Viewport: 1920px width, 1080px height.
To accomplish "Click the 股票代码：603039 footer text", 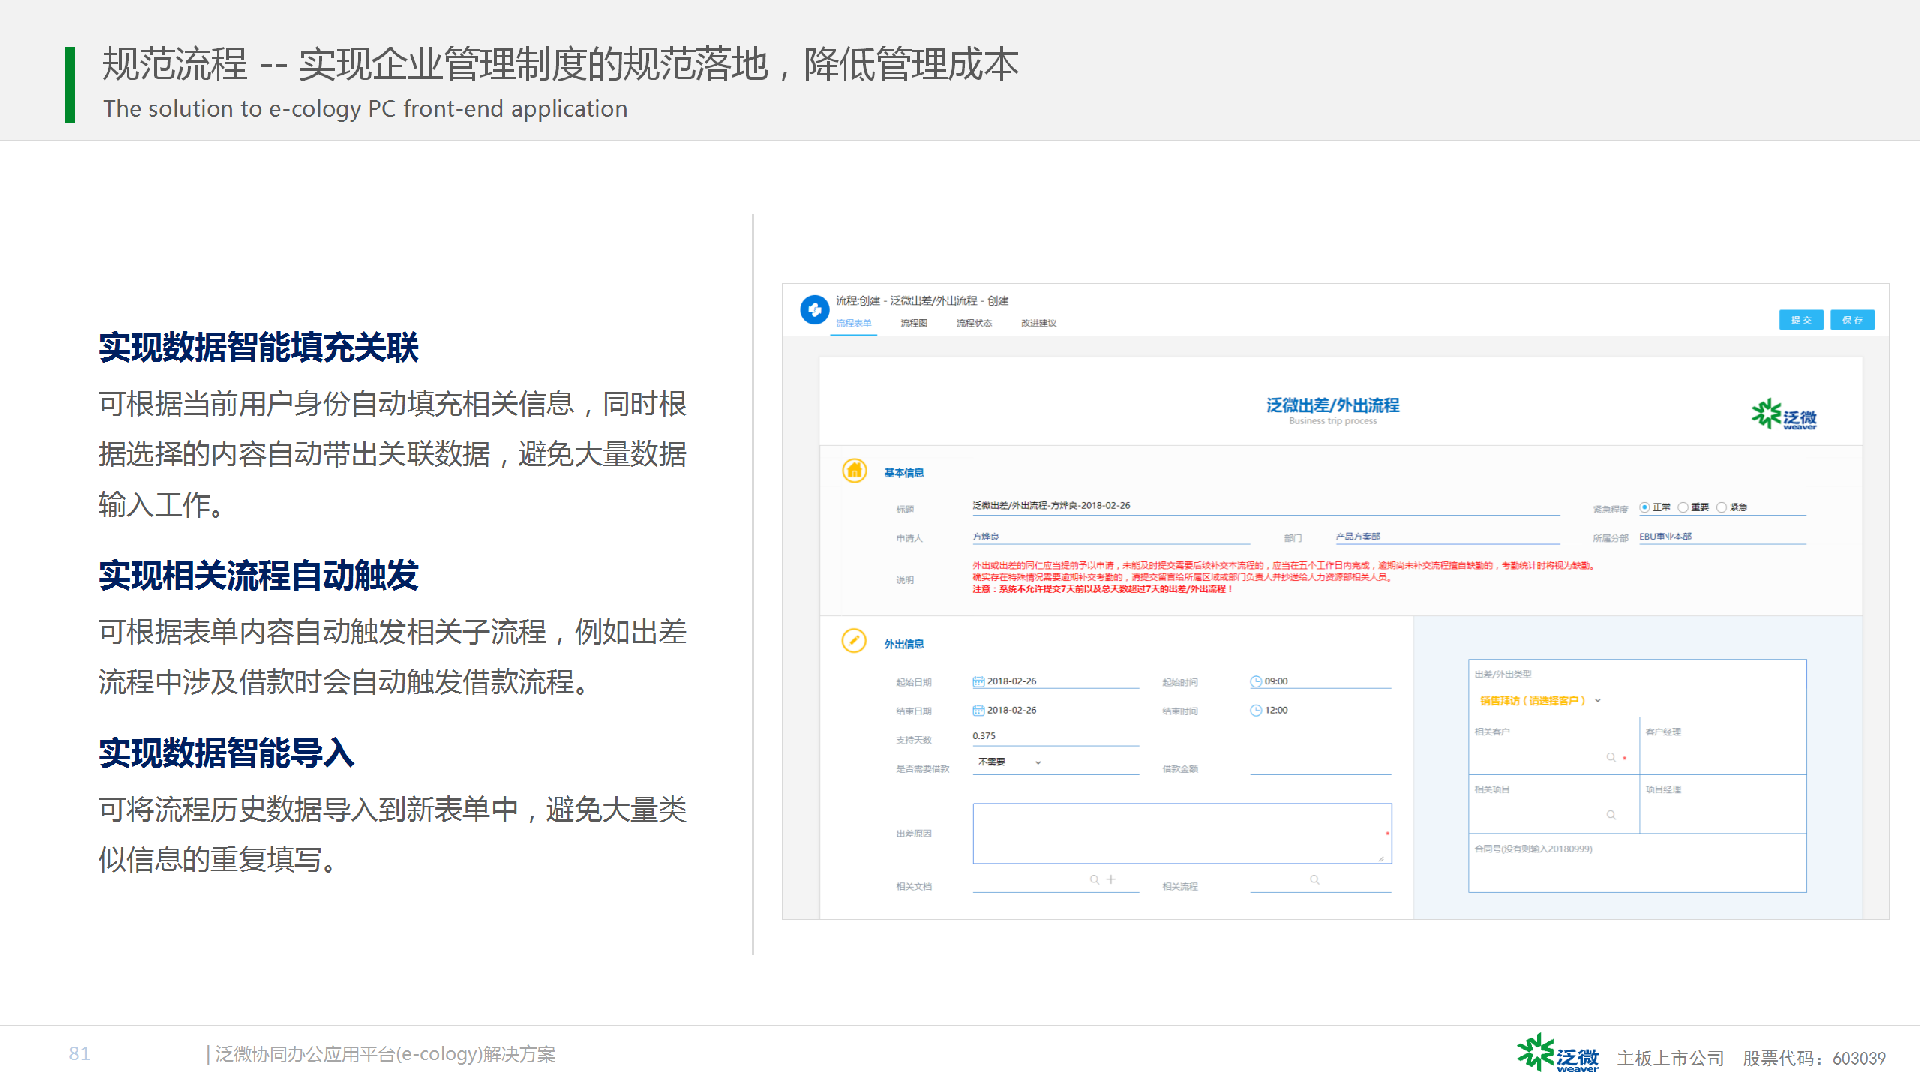I will 1814,1058.
